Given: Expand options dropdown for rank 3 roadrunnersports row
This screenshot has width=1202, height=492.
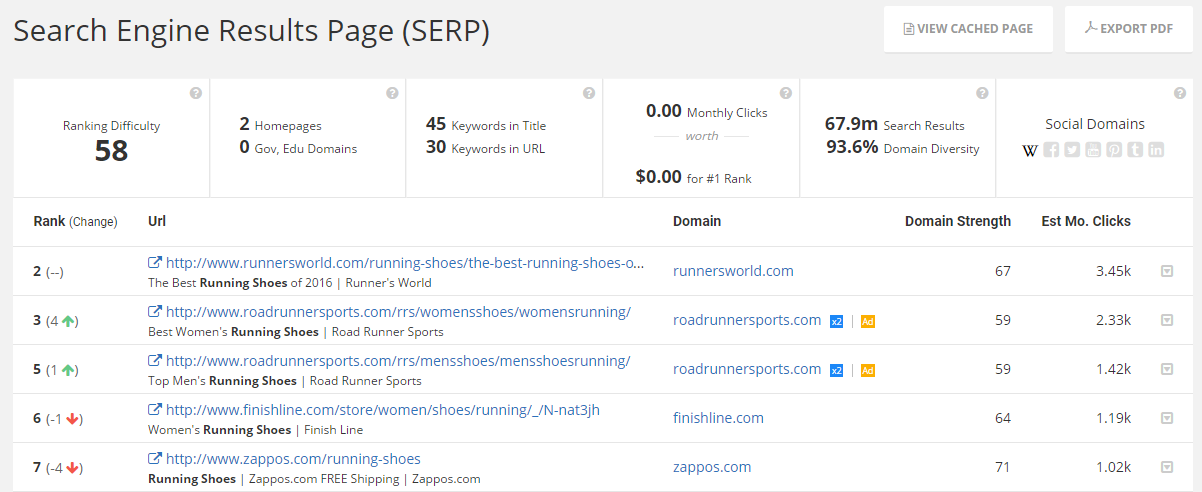Looking at the screenshot, I should [x=1166, y=320].
